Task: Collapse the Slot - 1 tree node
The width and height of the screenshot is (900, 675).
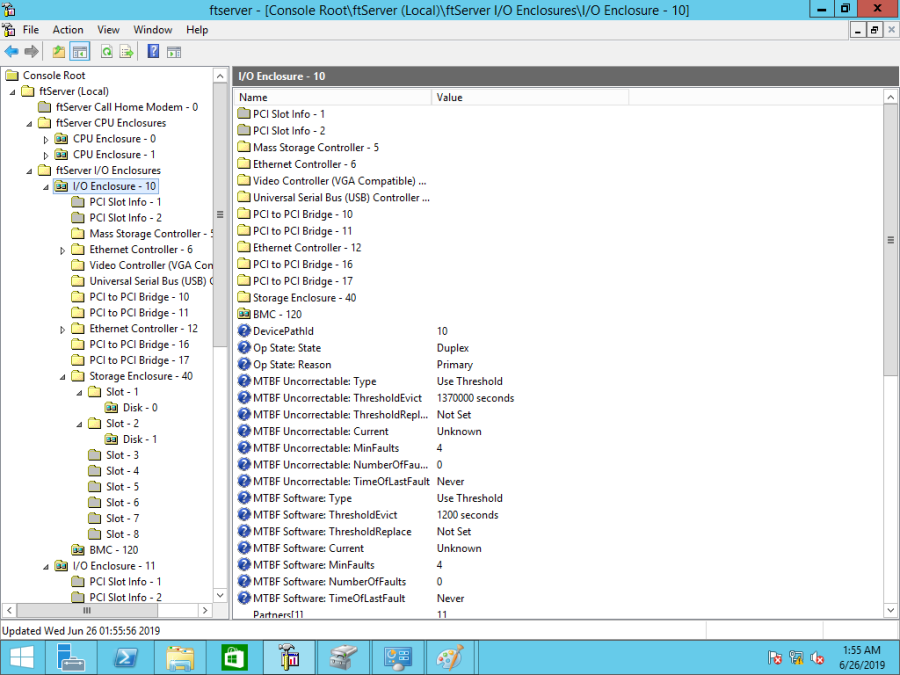Action: point(79,393)
